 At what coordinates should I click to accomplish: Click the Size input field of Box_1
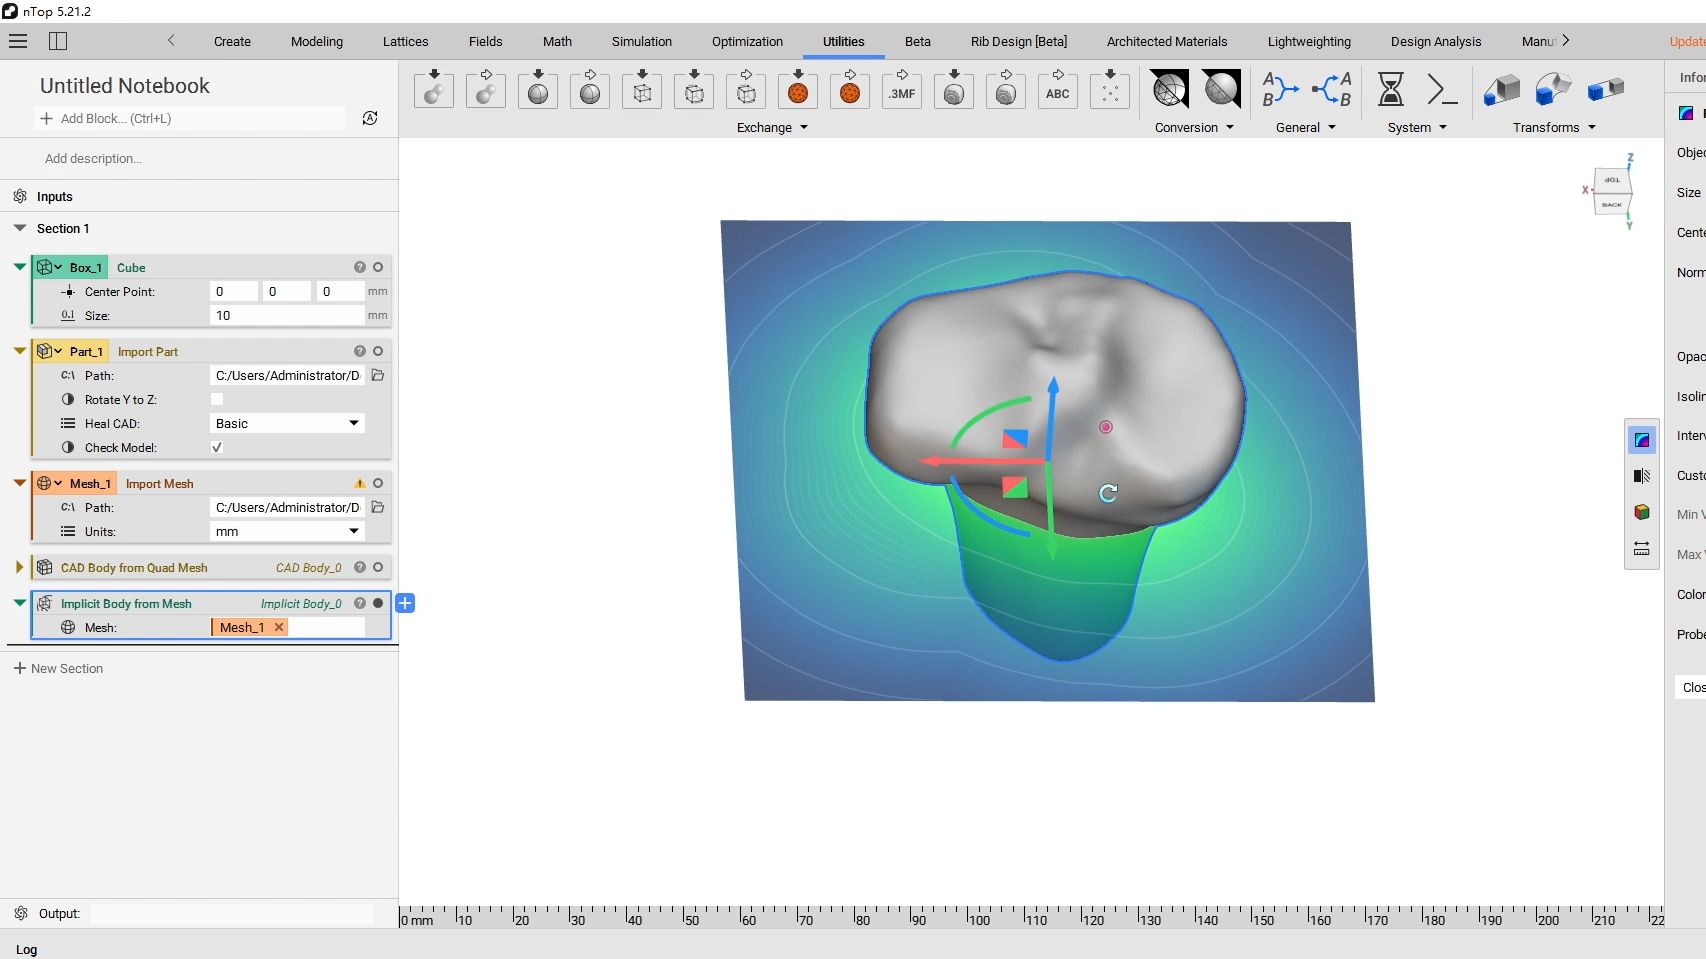tap(287, 315)
